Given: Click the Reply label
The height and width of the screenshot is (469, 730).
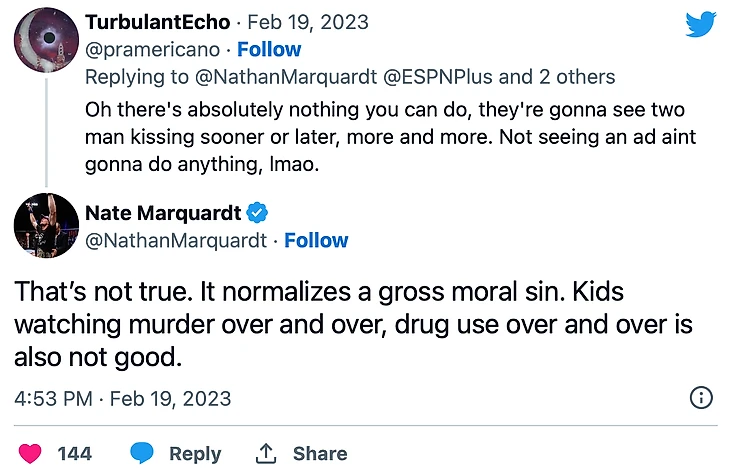Looking at the screenshot, I should 195,453.
